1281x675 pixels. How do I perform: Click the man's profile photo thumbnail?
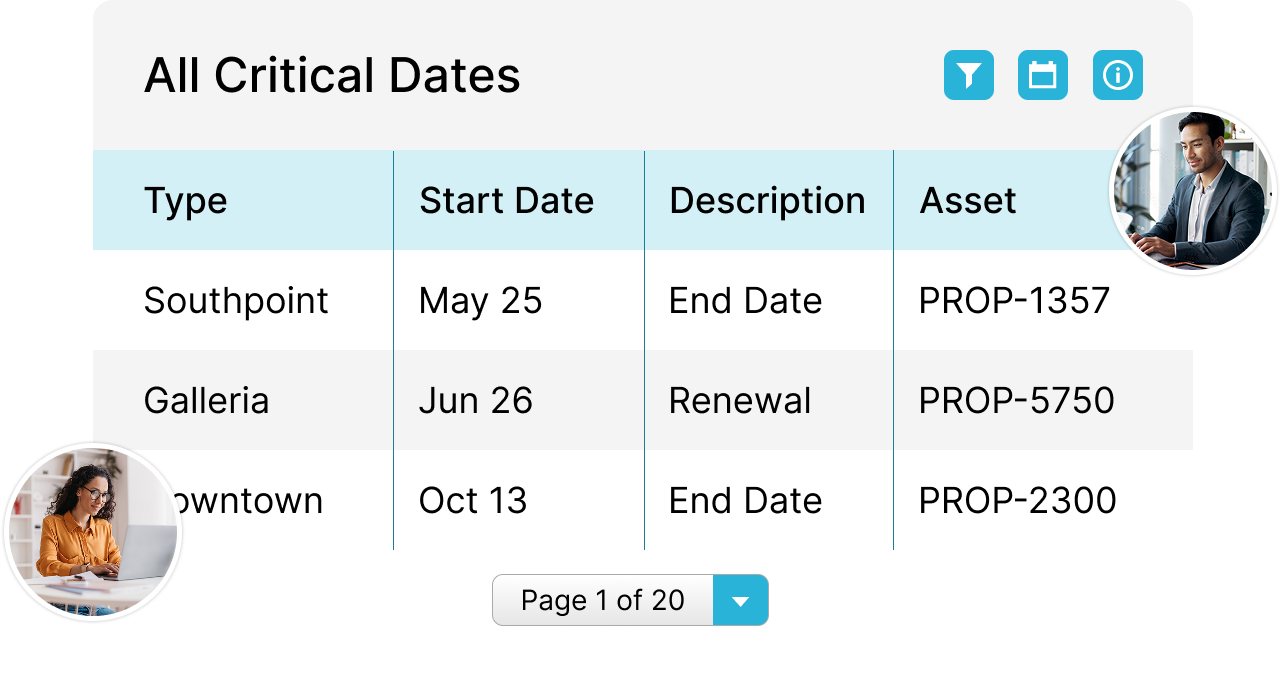(1193, 190)
